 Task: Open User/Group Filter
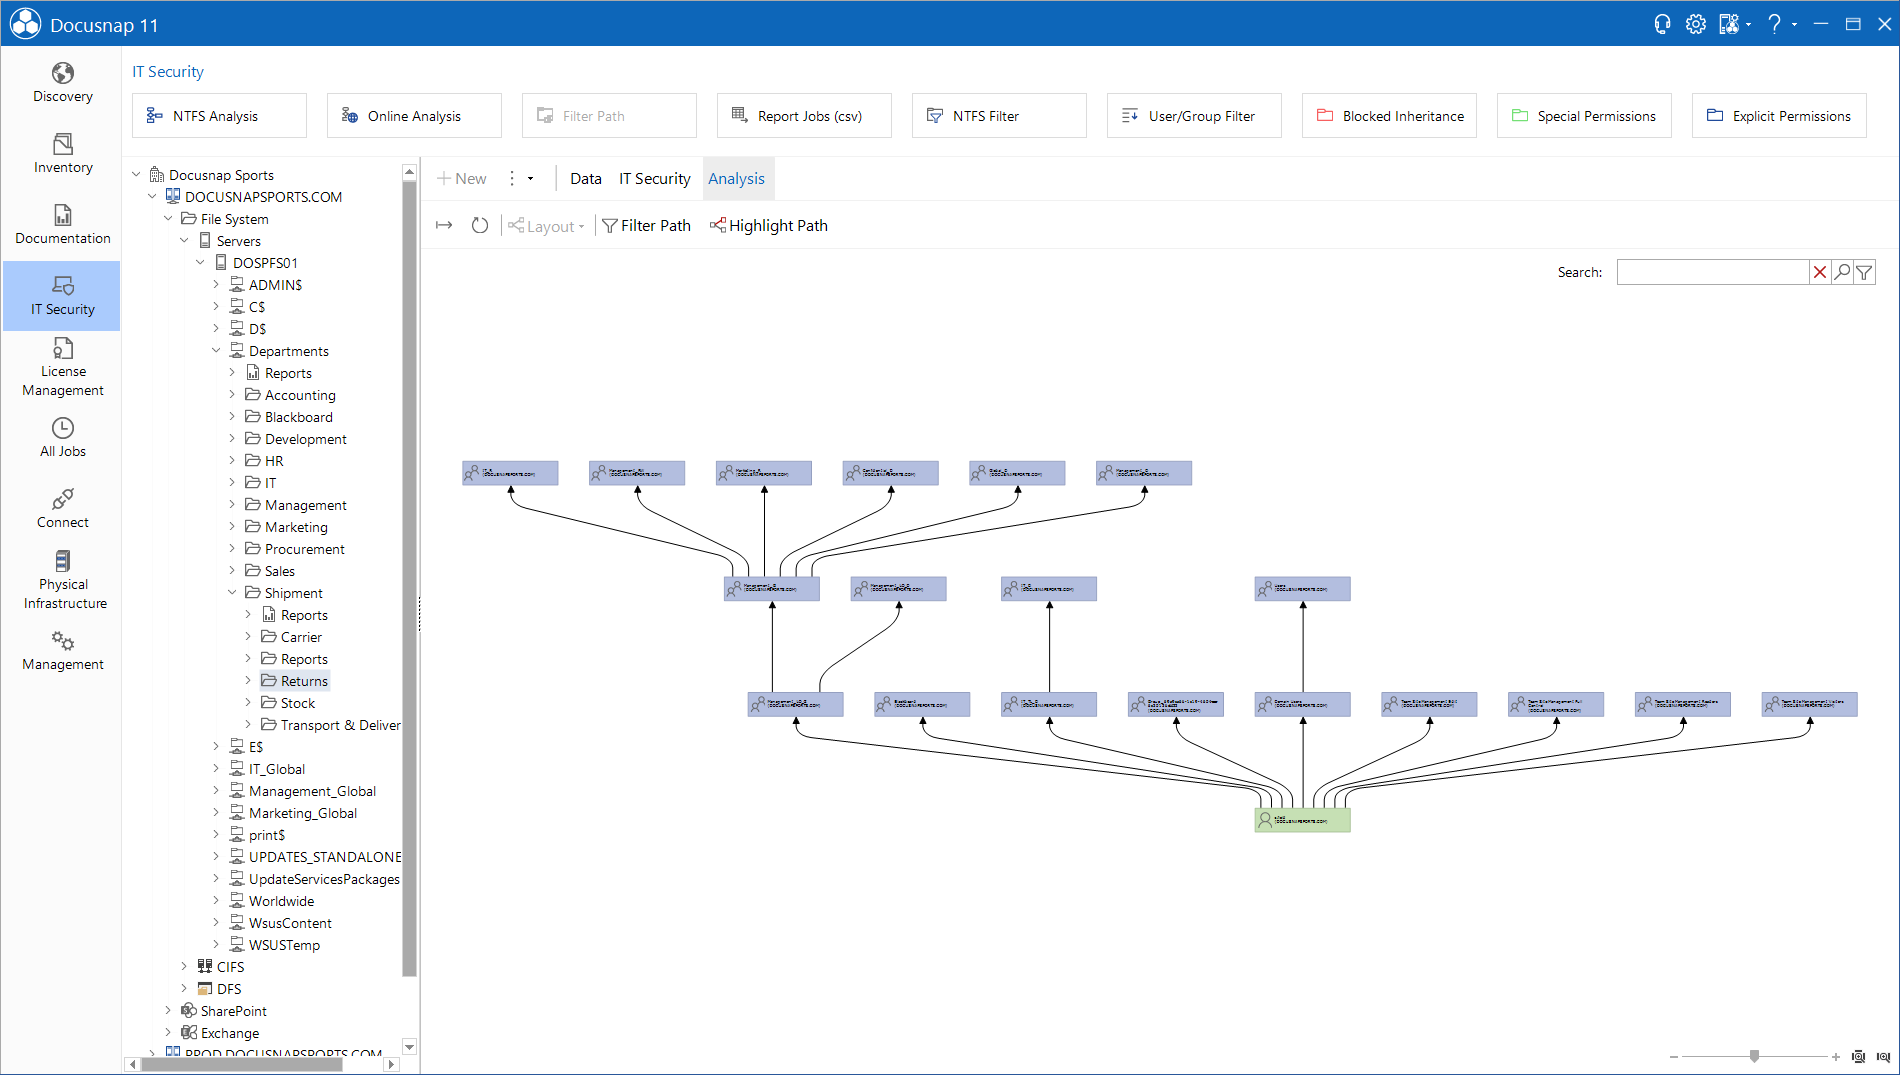click(x=1194, y=116)
